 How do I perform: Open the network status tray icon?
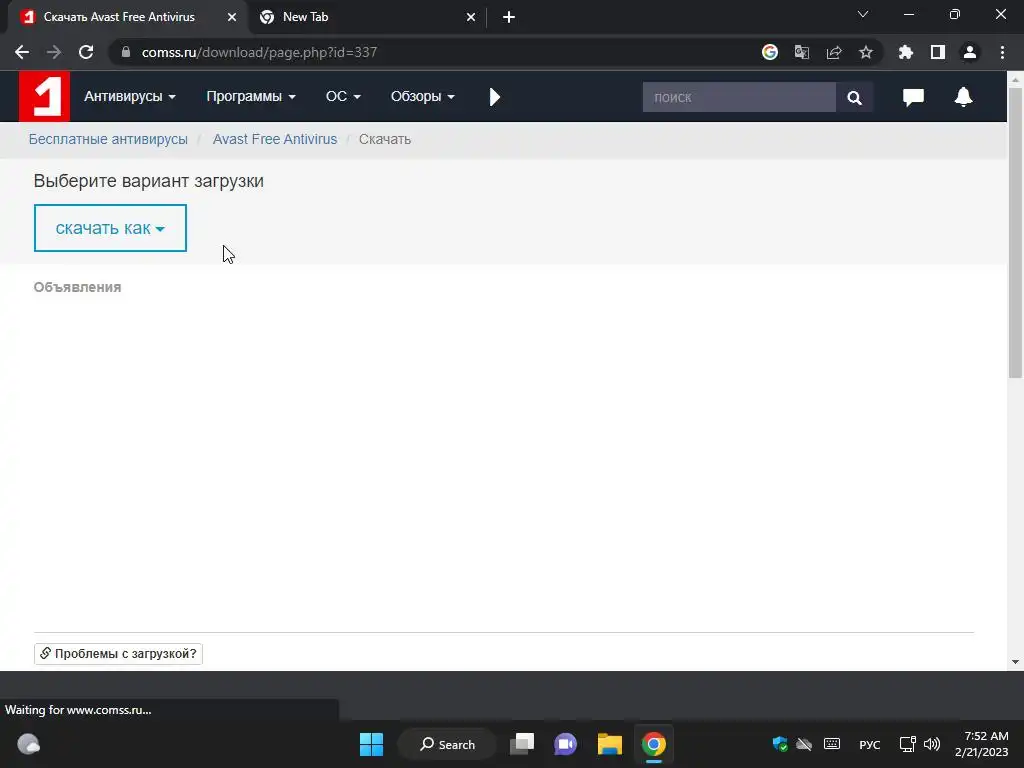(x=907, y=744)
